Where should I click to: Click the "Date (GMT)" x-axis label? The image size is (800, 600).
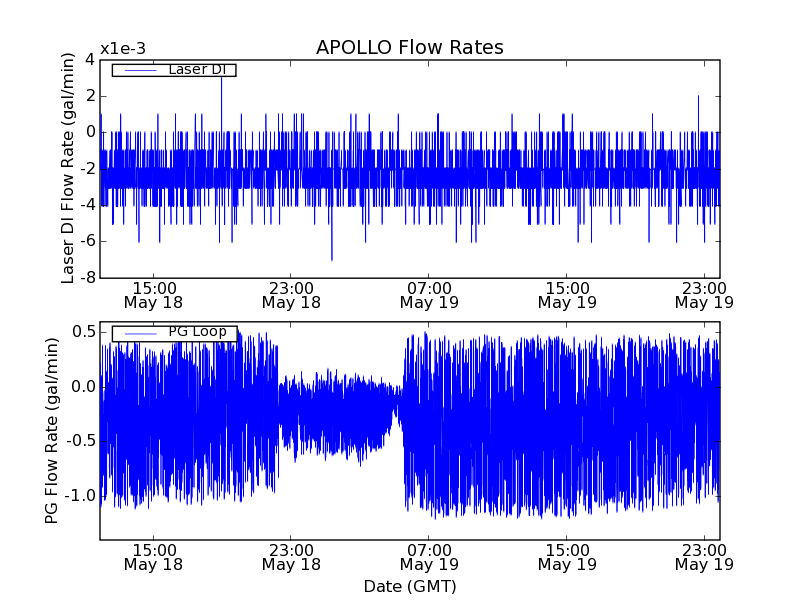click(x=409, y=586)
